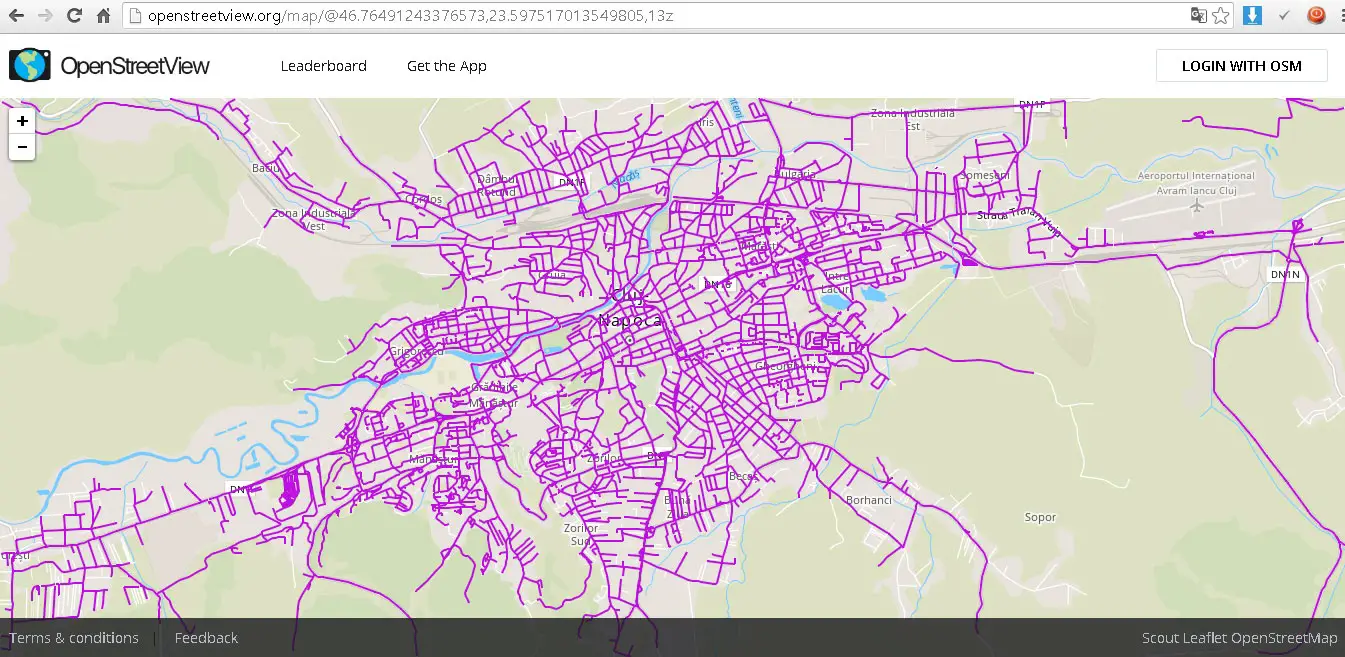This screenshot has width=1345, height=657.
Task: Go to the browser home page icon
Action: click(103, 16)
